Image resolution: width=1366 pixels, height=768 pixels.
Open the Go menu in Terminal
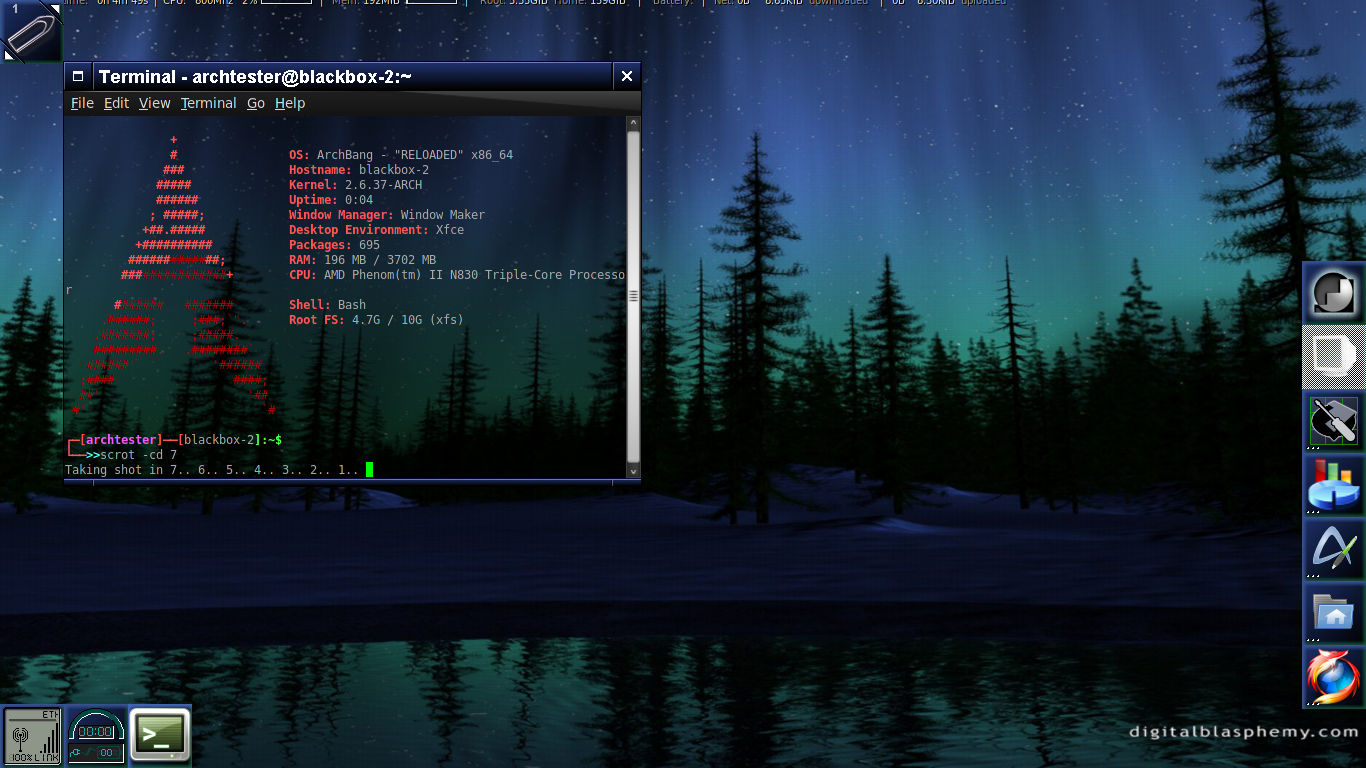tap(256, 103)
